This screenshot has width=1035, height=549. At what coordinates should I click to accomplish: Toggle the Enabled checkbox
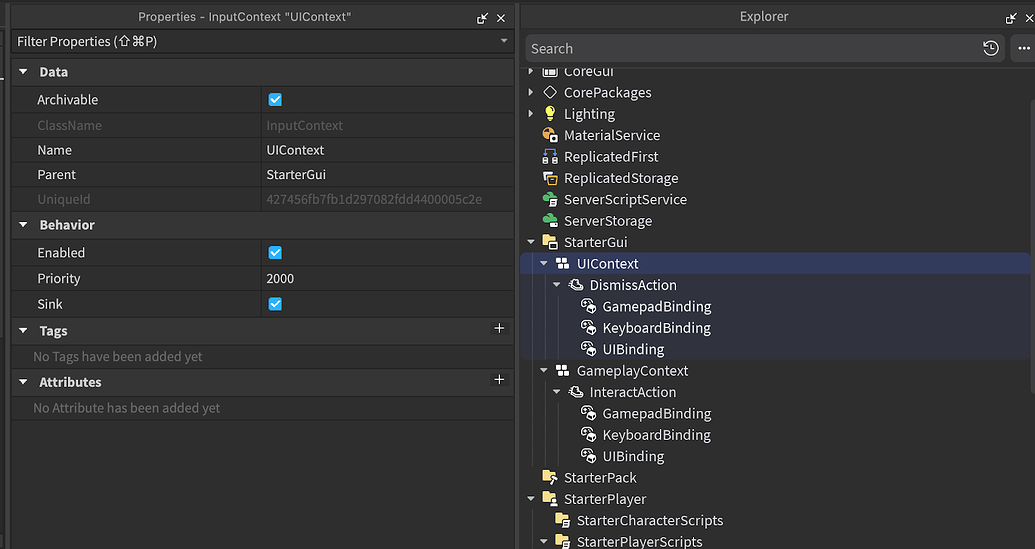[275, 253]
